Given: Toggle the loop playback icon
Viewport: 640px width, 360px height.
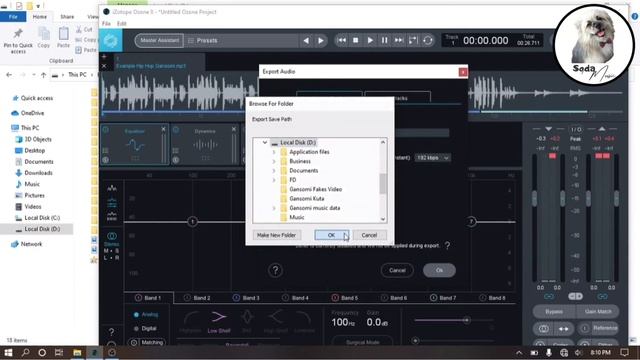Looking at the screenshot, I should pyautogui.click(x=428, y=40).
